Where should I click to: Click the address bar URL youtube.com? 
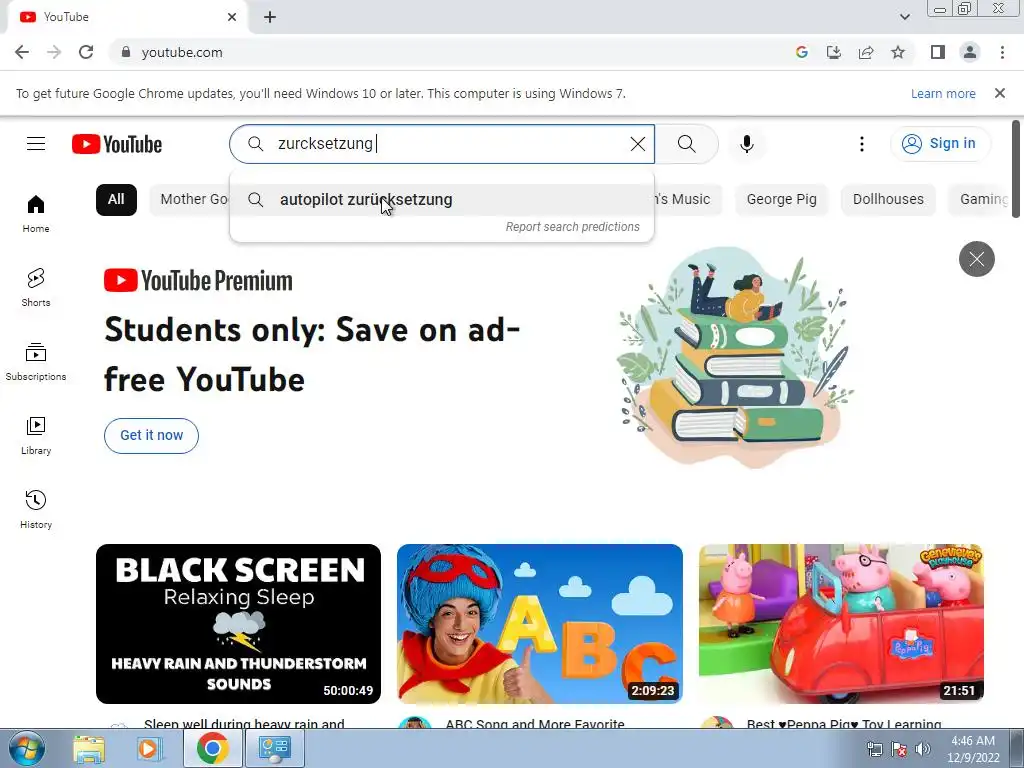pos(182,52)
